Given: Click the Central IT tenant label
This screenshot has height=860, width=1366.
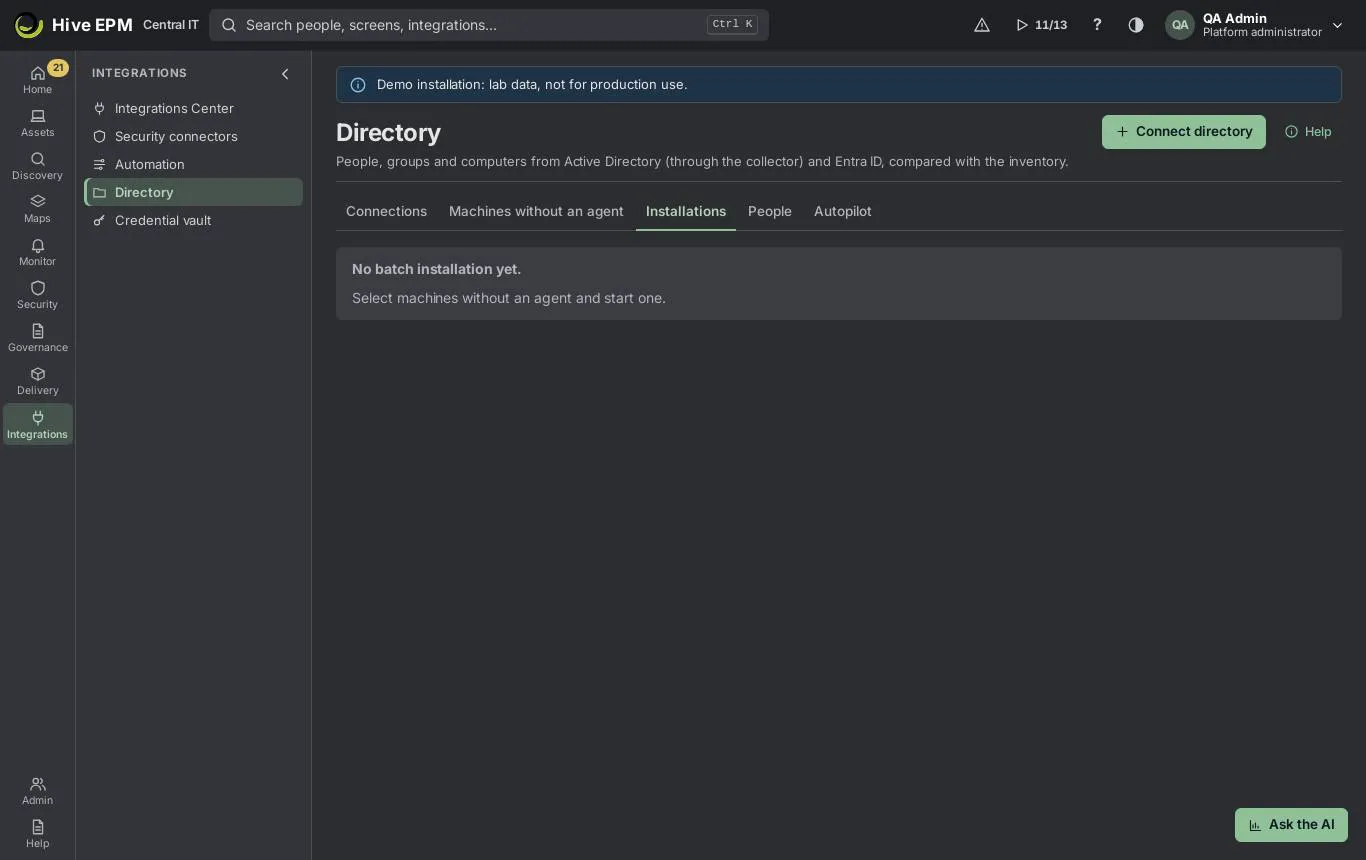Looking at the screenshot, I should 171,25.
